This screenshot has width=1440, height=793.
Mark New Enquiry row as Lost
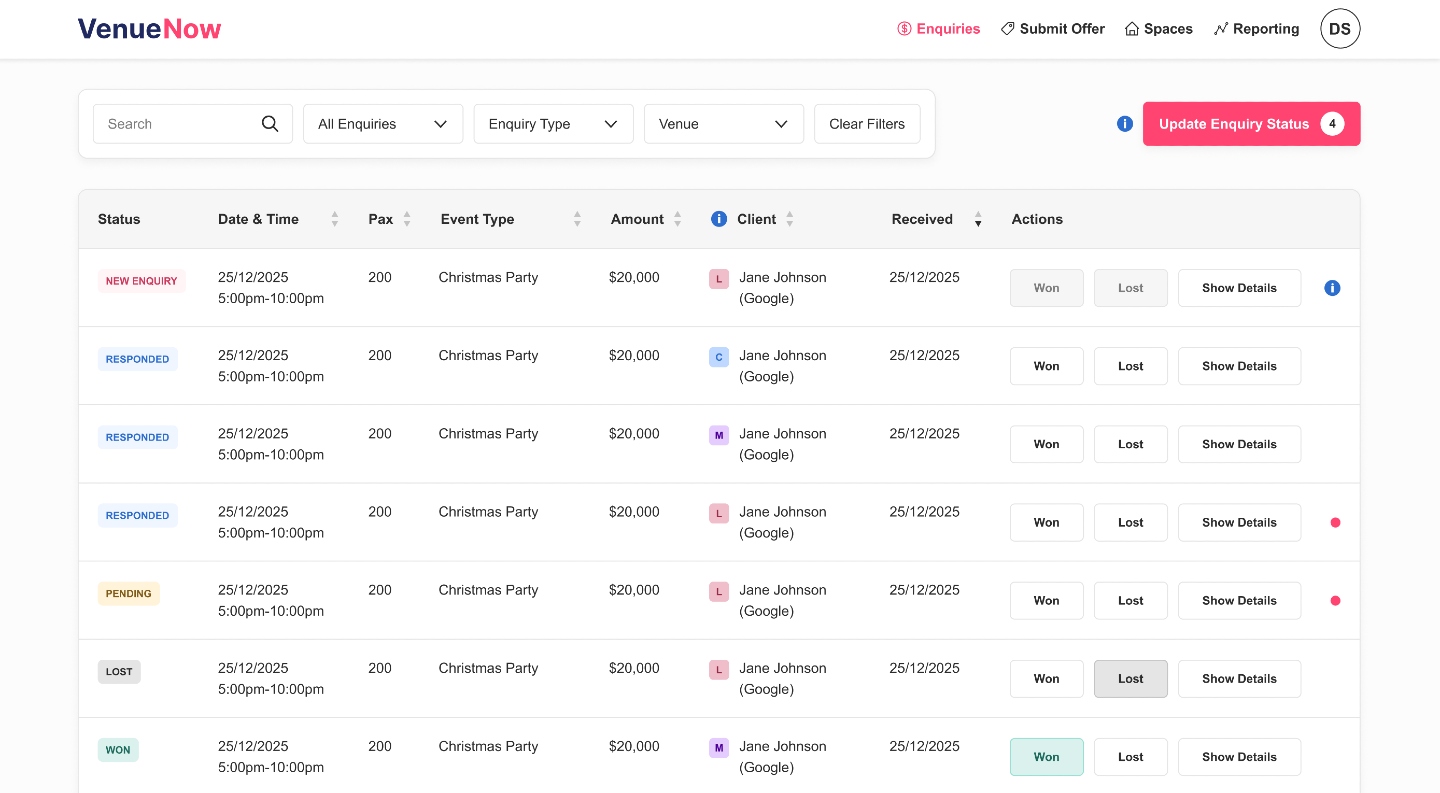[1131, 288]
